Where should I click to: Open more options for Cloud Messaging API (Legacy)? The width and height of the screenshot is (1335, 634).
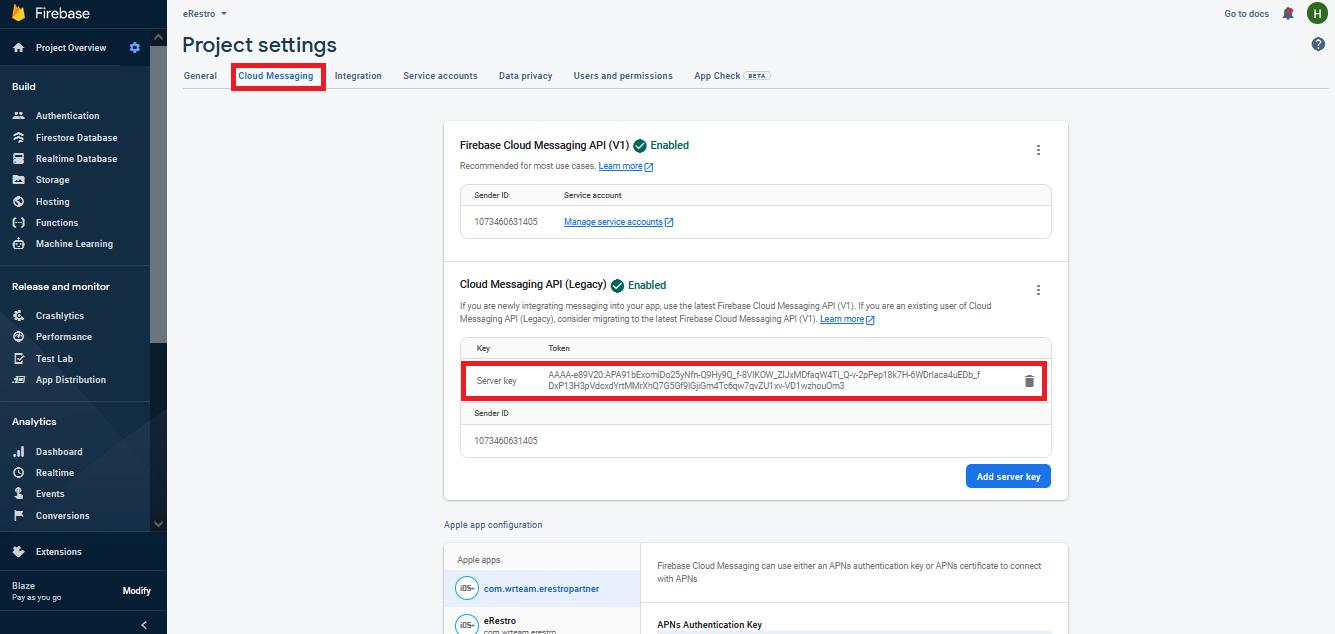(1038, 290)
